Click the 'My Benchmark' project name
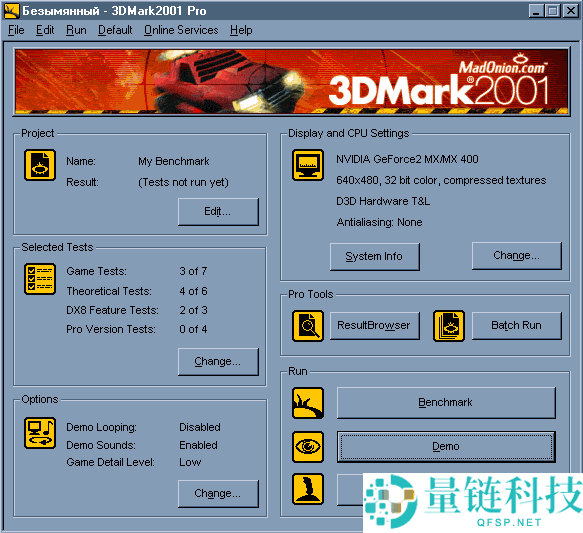 (x=174, y=161)
